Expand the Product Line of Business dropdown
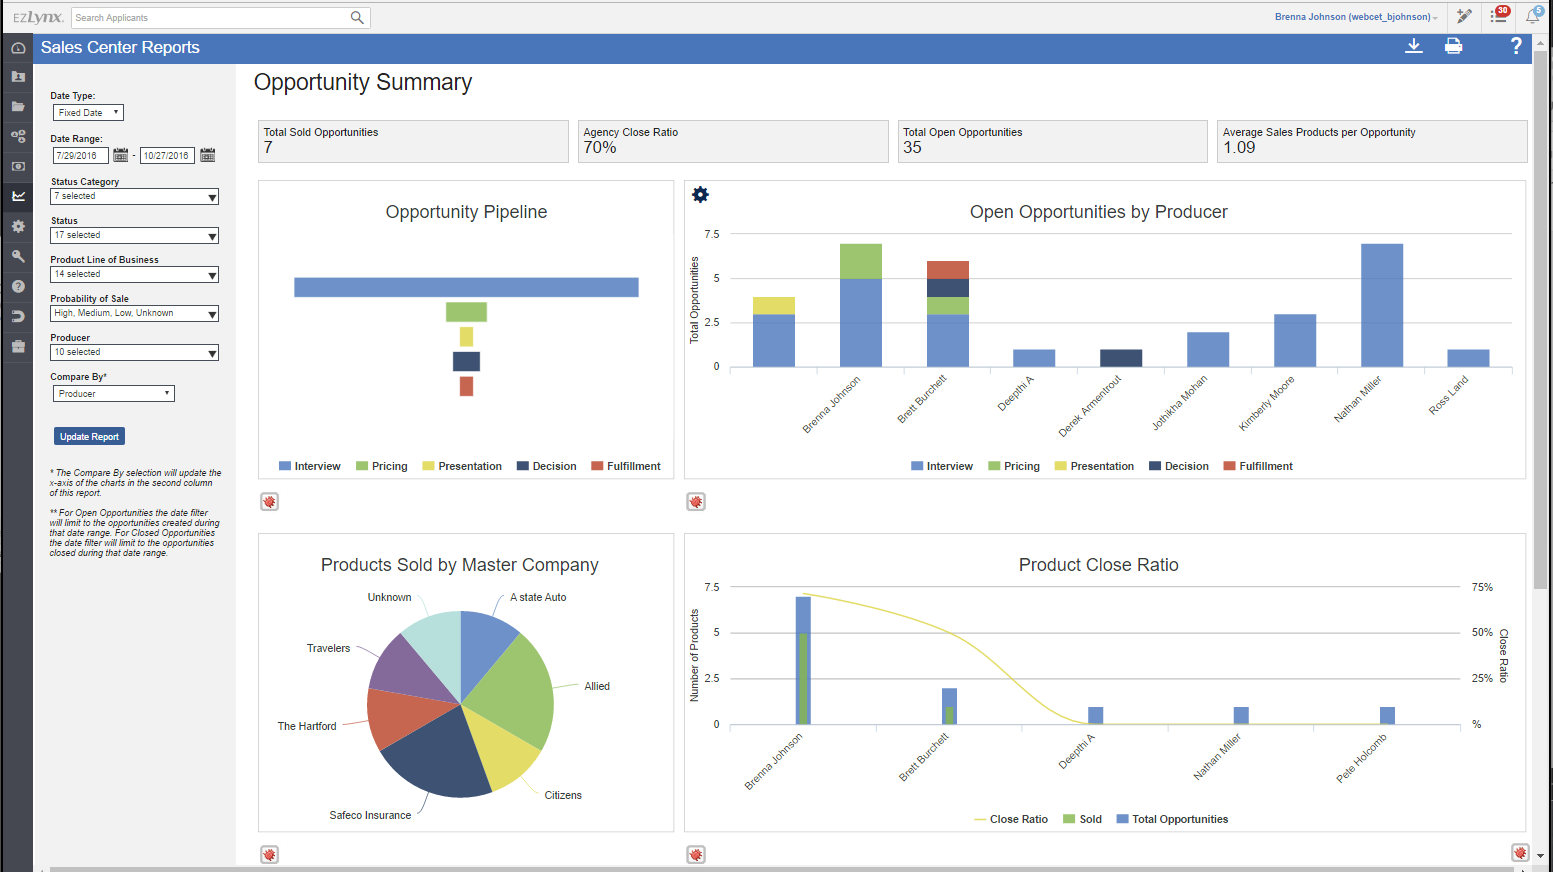 coord(134,274)
